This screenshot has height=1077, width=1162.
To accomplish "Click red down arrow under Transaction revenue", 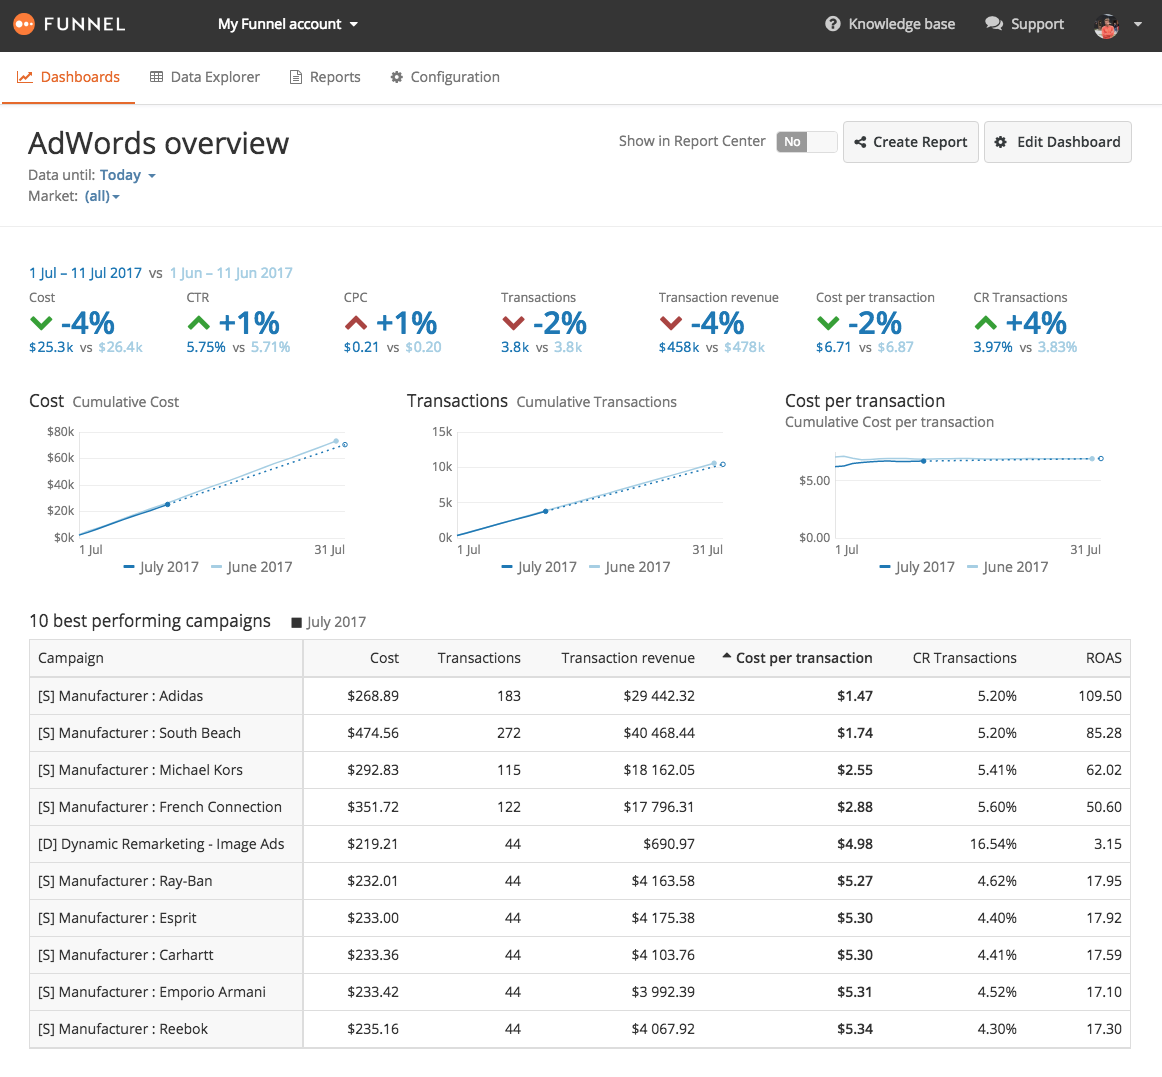I will point(671,323).
